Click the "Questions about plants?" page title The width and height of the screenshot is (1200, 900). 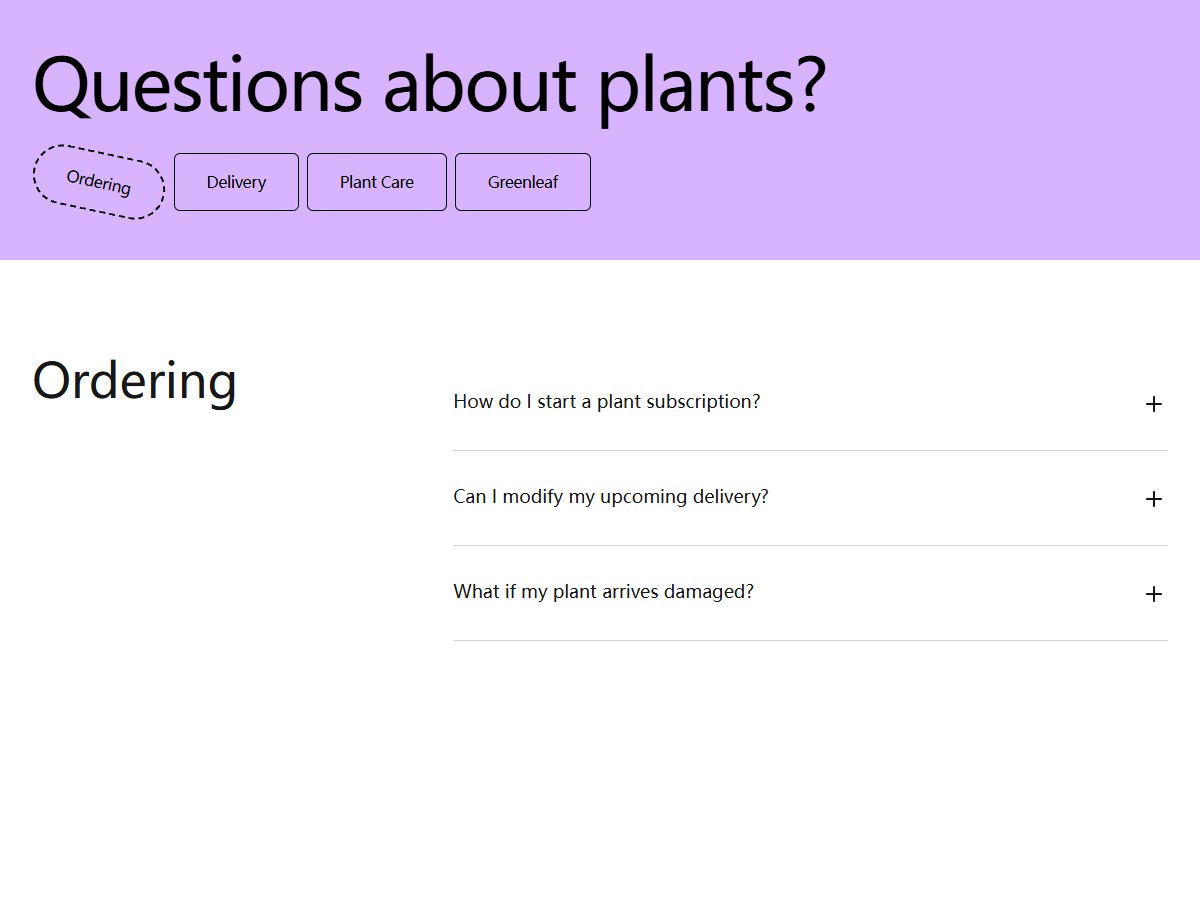[x=430, y=85]
